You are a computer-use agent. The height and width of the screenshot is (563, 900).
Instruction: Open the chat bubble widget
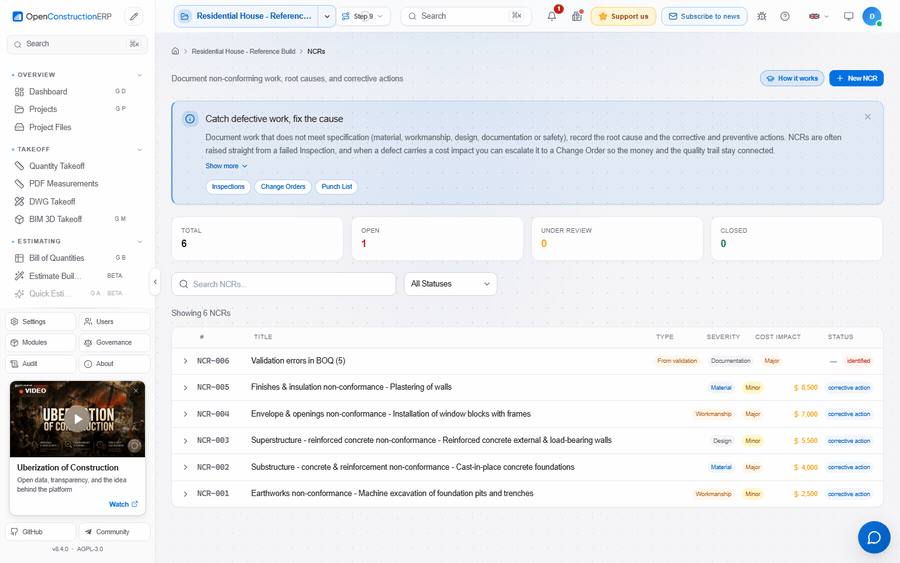pyautogui.click(x=874, y=537)
